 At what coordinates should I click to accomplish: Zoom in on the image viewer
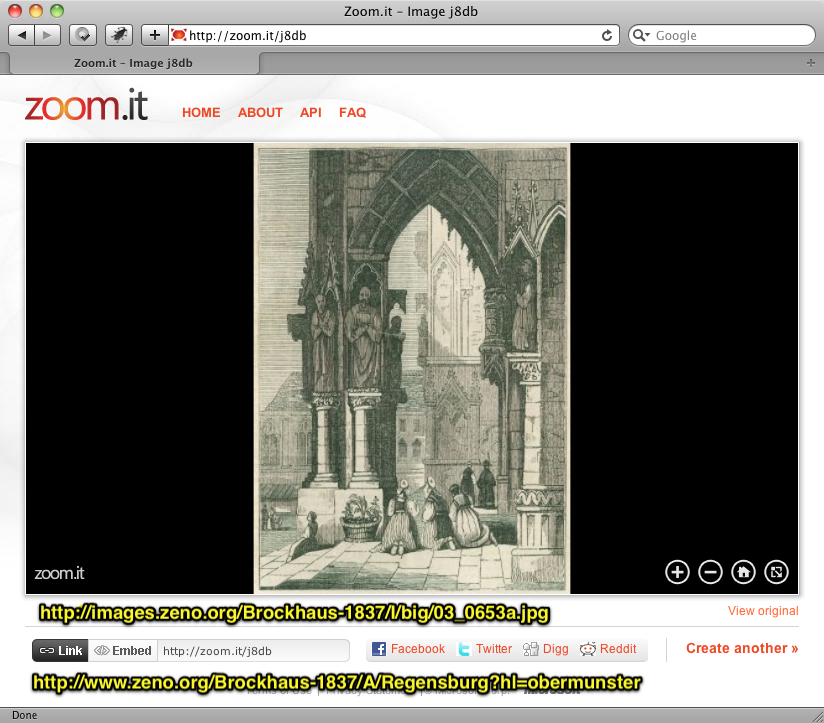(677, 572)
